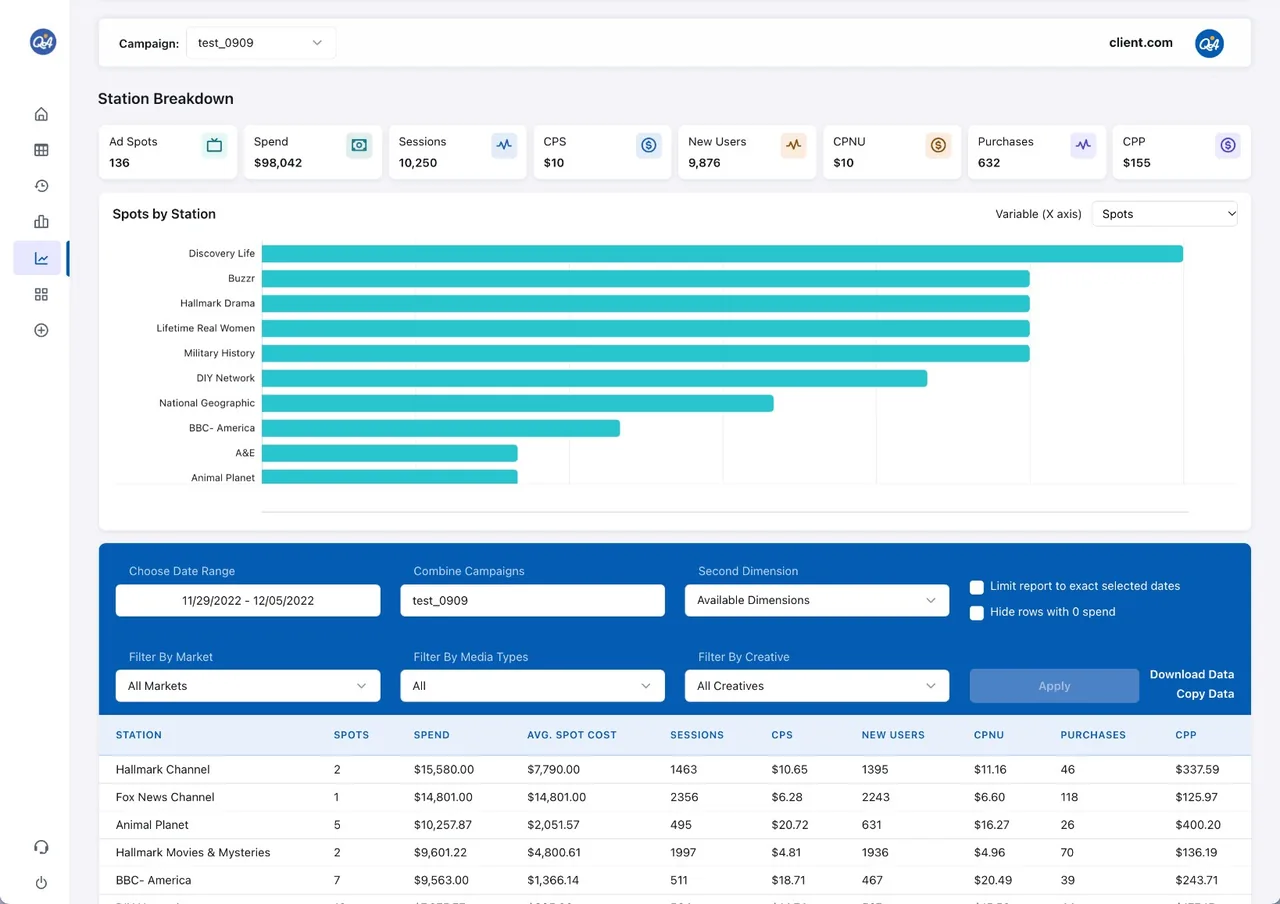This screenshot has height=904, width=1280.
Task: Click the pulse icon on New Users card
Action: coord(793,145)
